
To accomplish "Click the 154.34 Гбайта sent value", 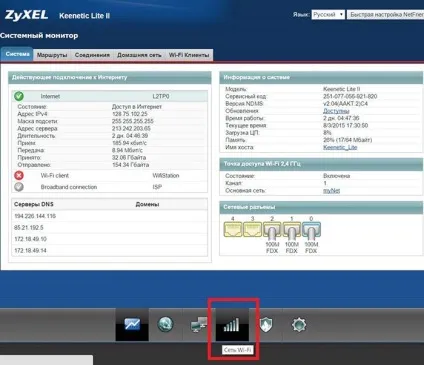I will pyautogui.click(x=130, y=165).
